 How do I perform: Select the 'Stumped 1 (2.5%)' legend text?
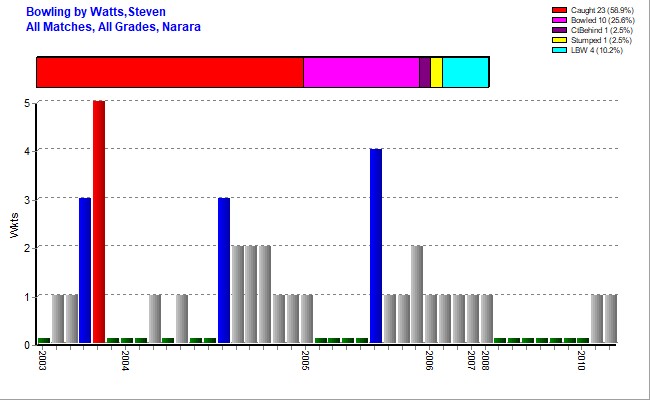(601, 40)
